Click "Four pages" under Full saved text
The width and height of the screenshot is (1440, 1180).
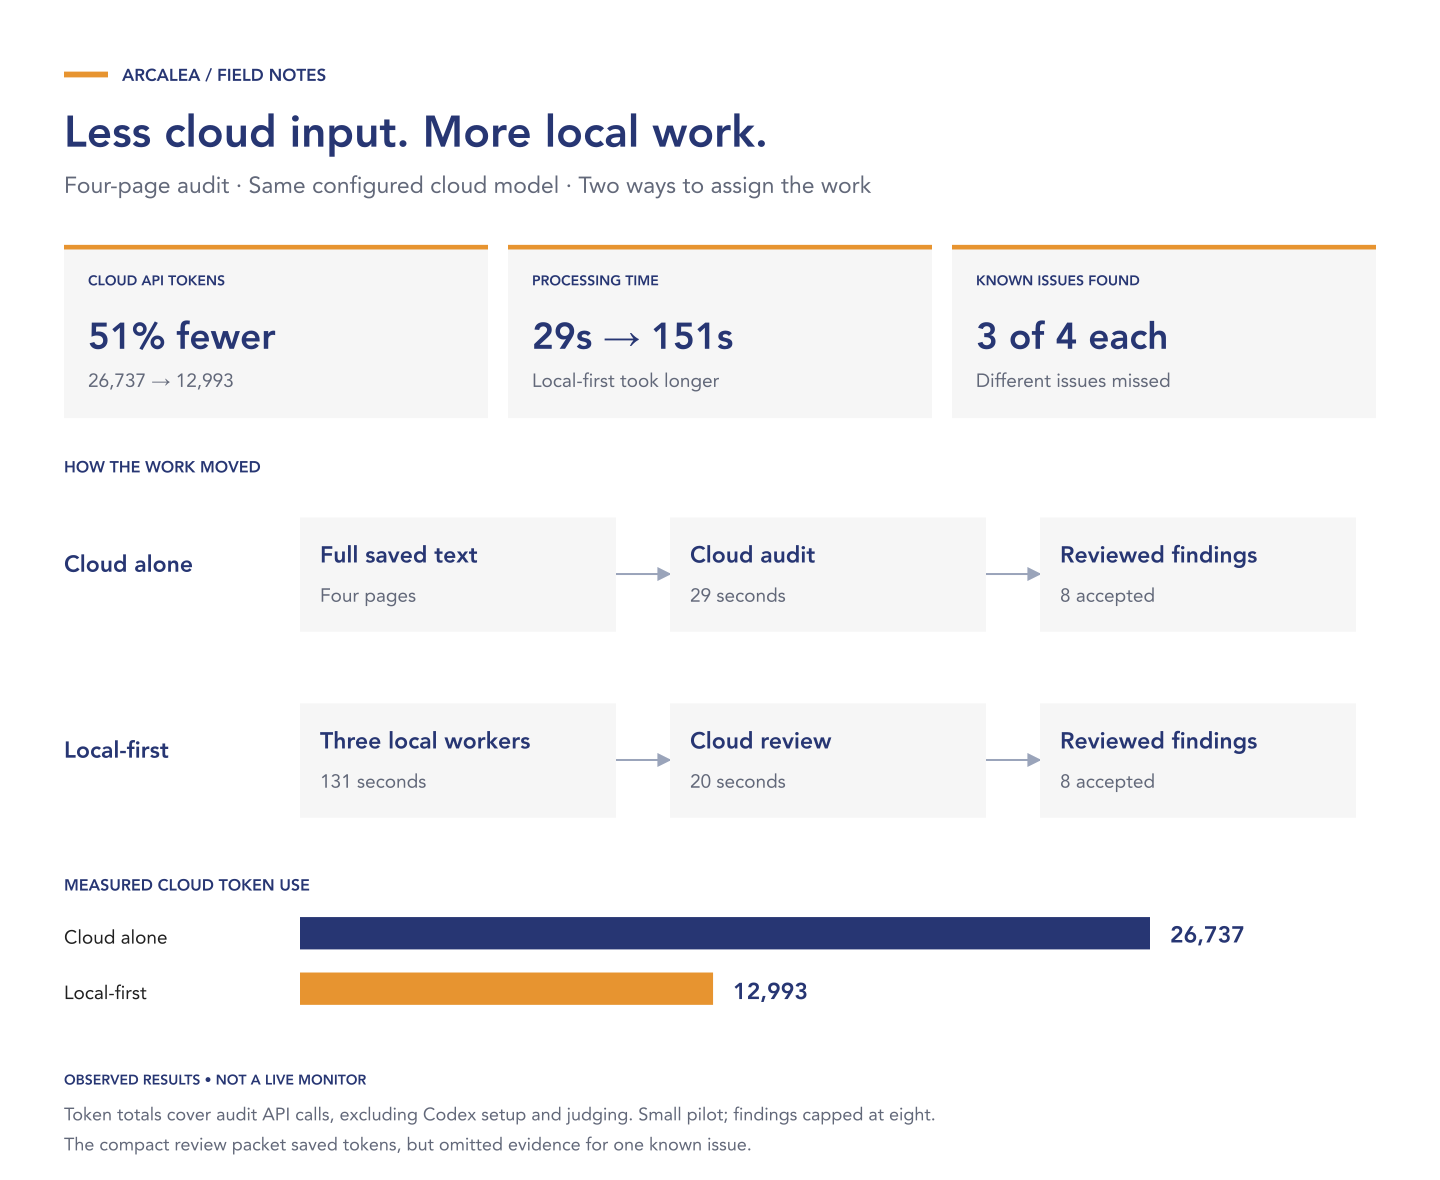tap(367, 596)
